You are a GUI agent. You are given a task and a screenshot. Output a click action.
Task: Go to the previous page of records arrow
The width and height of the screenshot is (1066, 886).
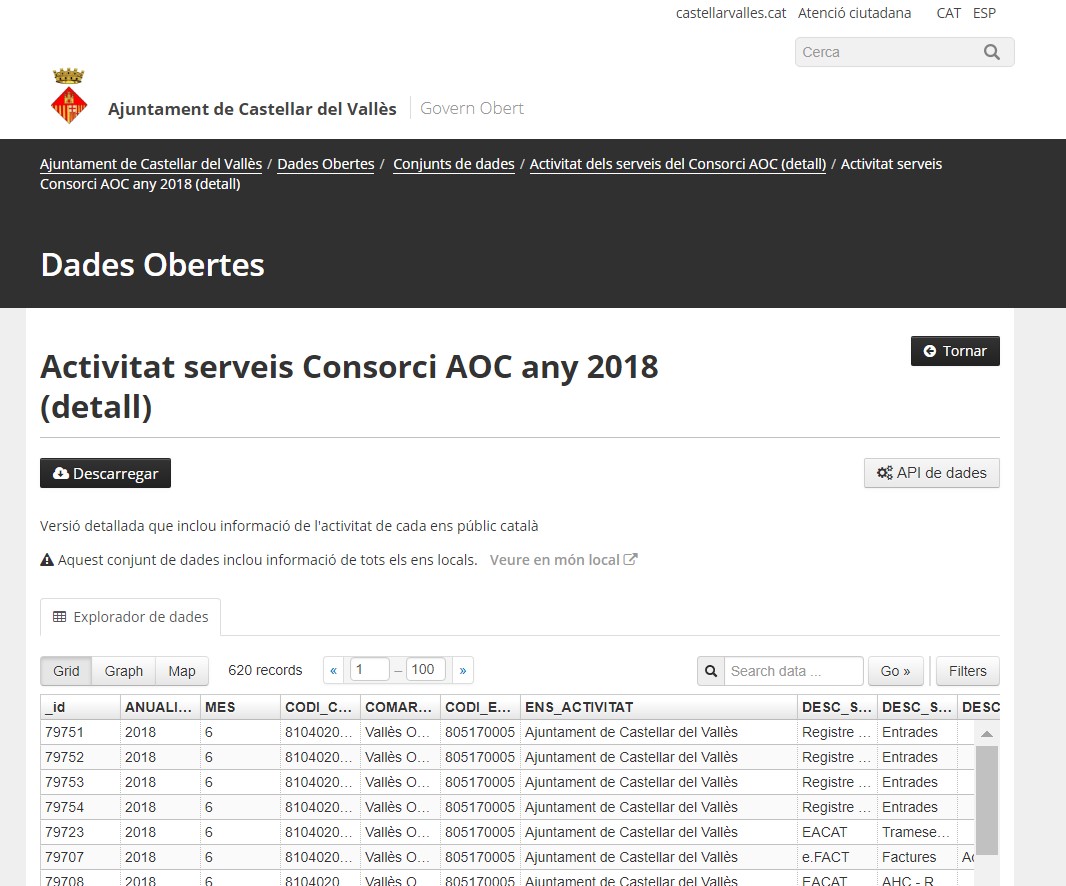click(x=334, y=670)
